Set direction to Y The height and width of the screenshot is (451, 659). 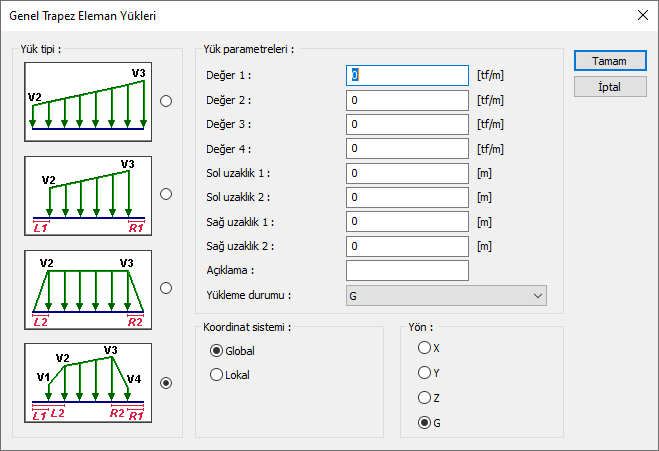point(425,373)
